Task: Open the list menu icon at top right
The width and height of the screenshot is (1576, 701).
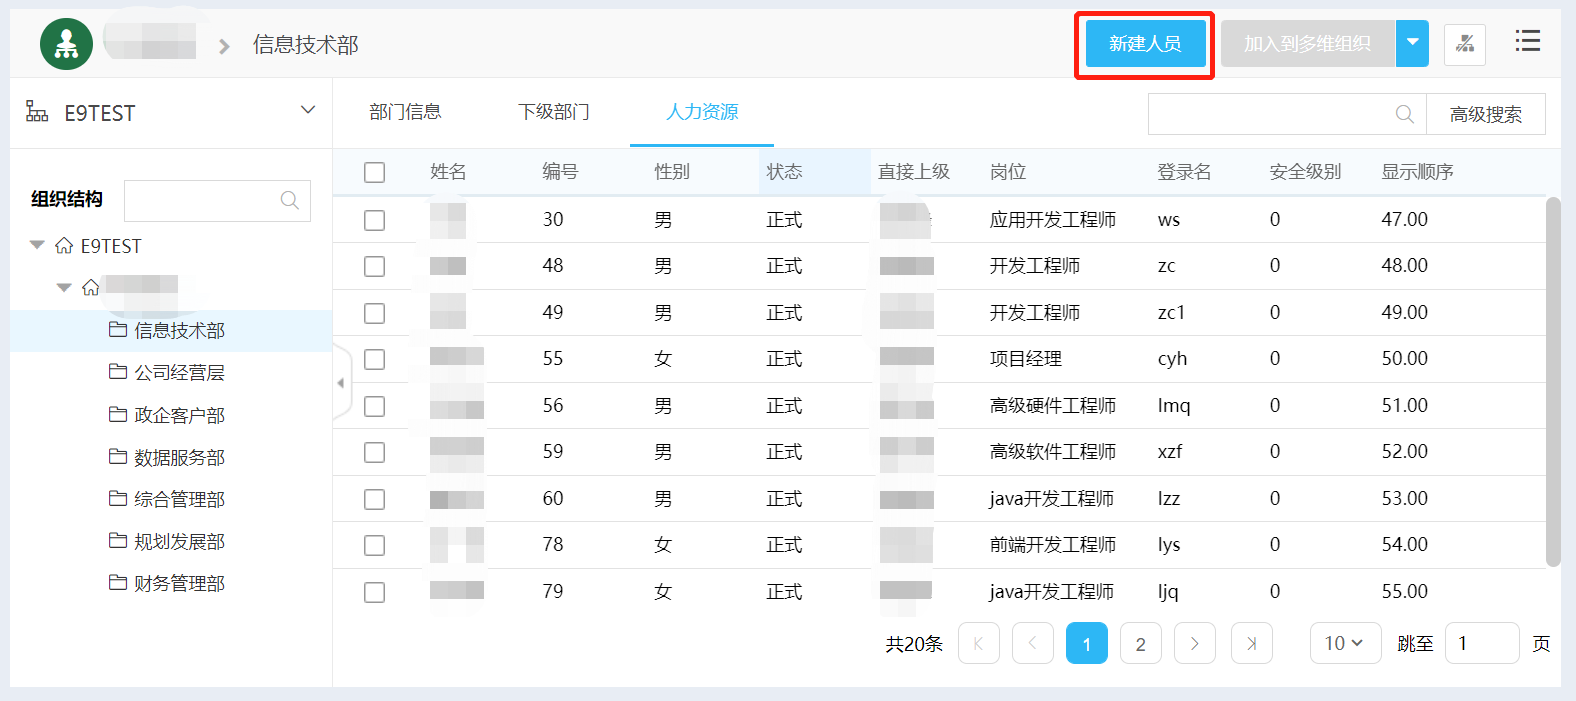Action: pyautogui.click(x=1527, y=41)
